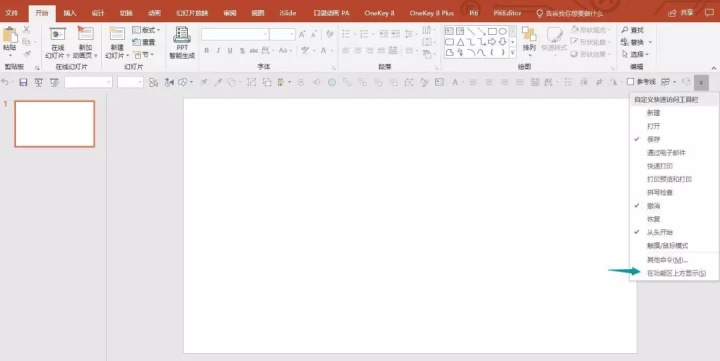Open the font size dropdown in ribbon

[291, 34]
